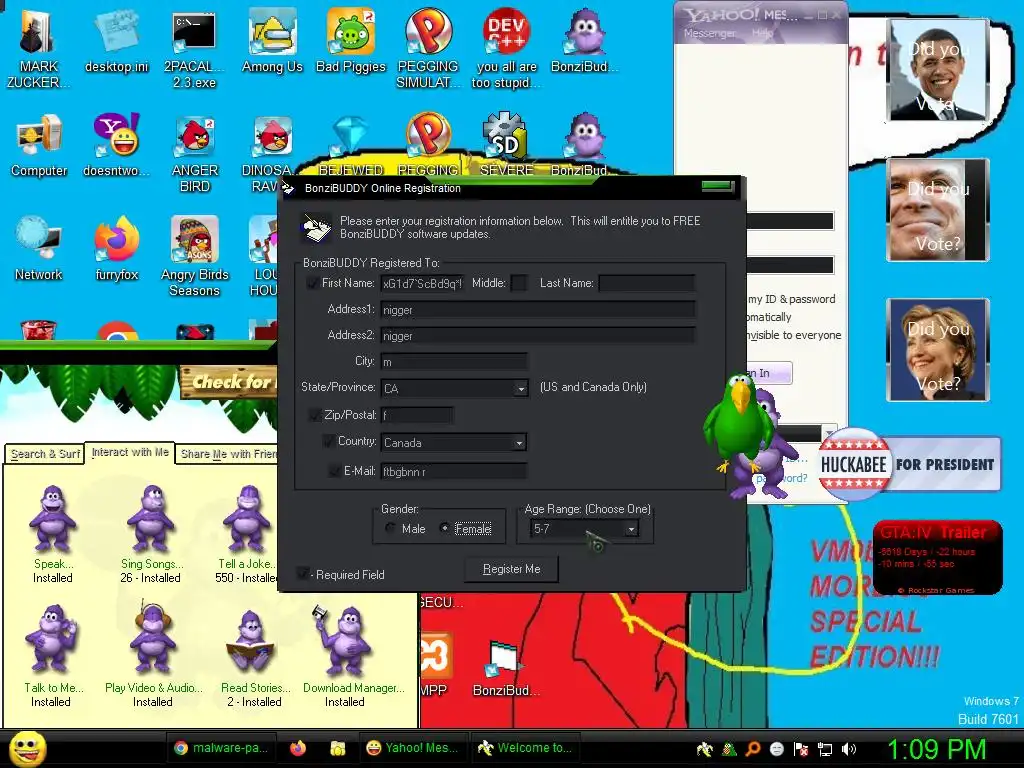
Task: Launch the SEVERE SD gear desktop shortcut
Action: 506,145
